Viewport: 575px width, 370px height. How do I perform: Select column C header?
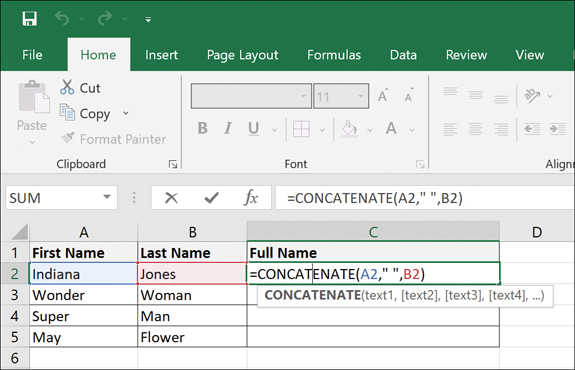click(x=373, y=232)
